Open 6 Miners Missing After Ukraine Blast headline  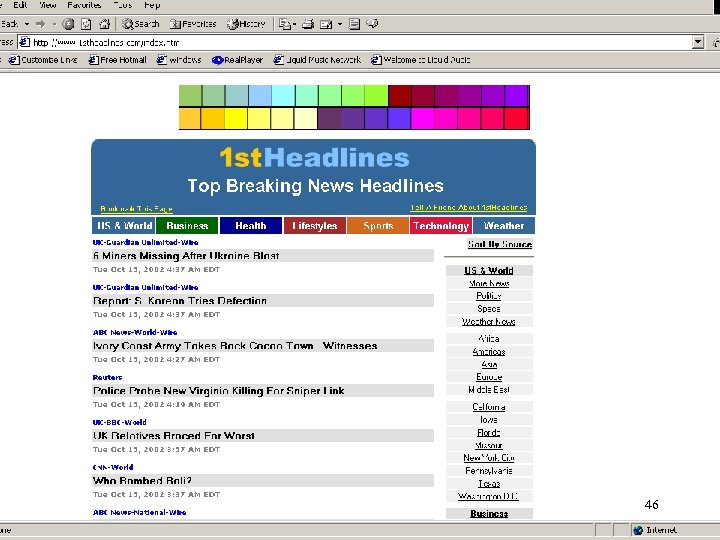186,256
